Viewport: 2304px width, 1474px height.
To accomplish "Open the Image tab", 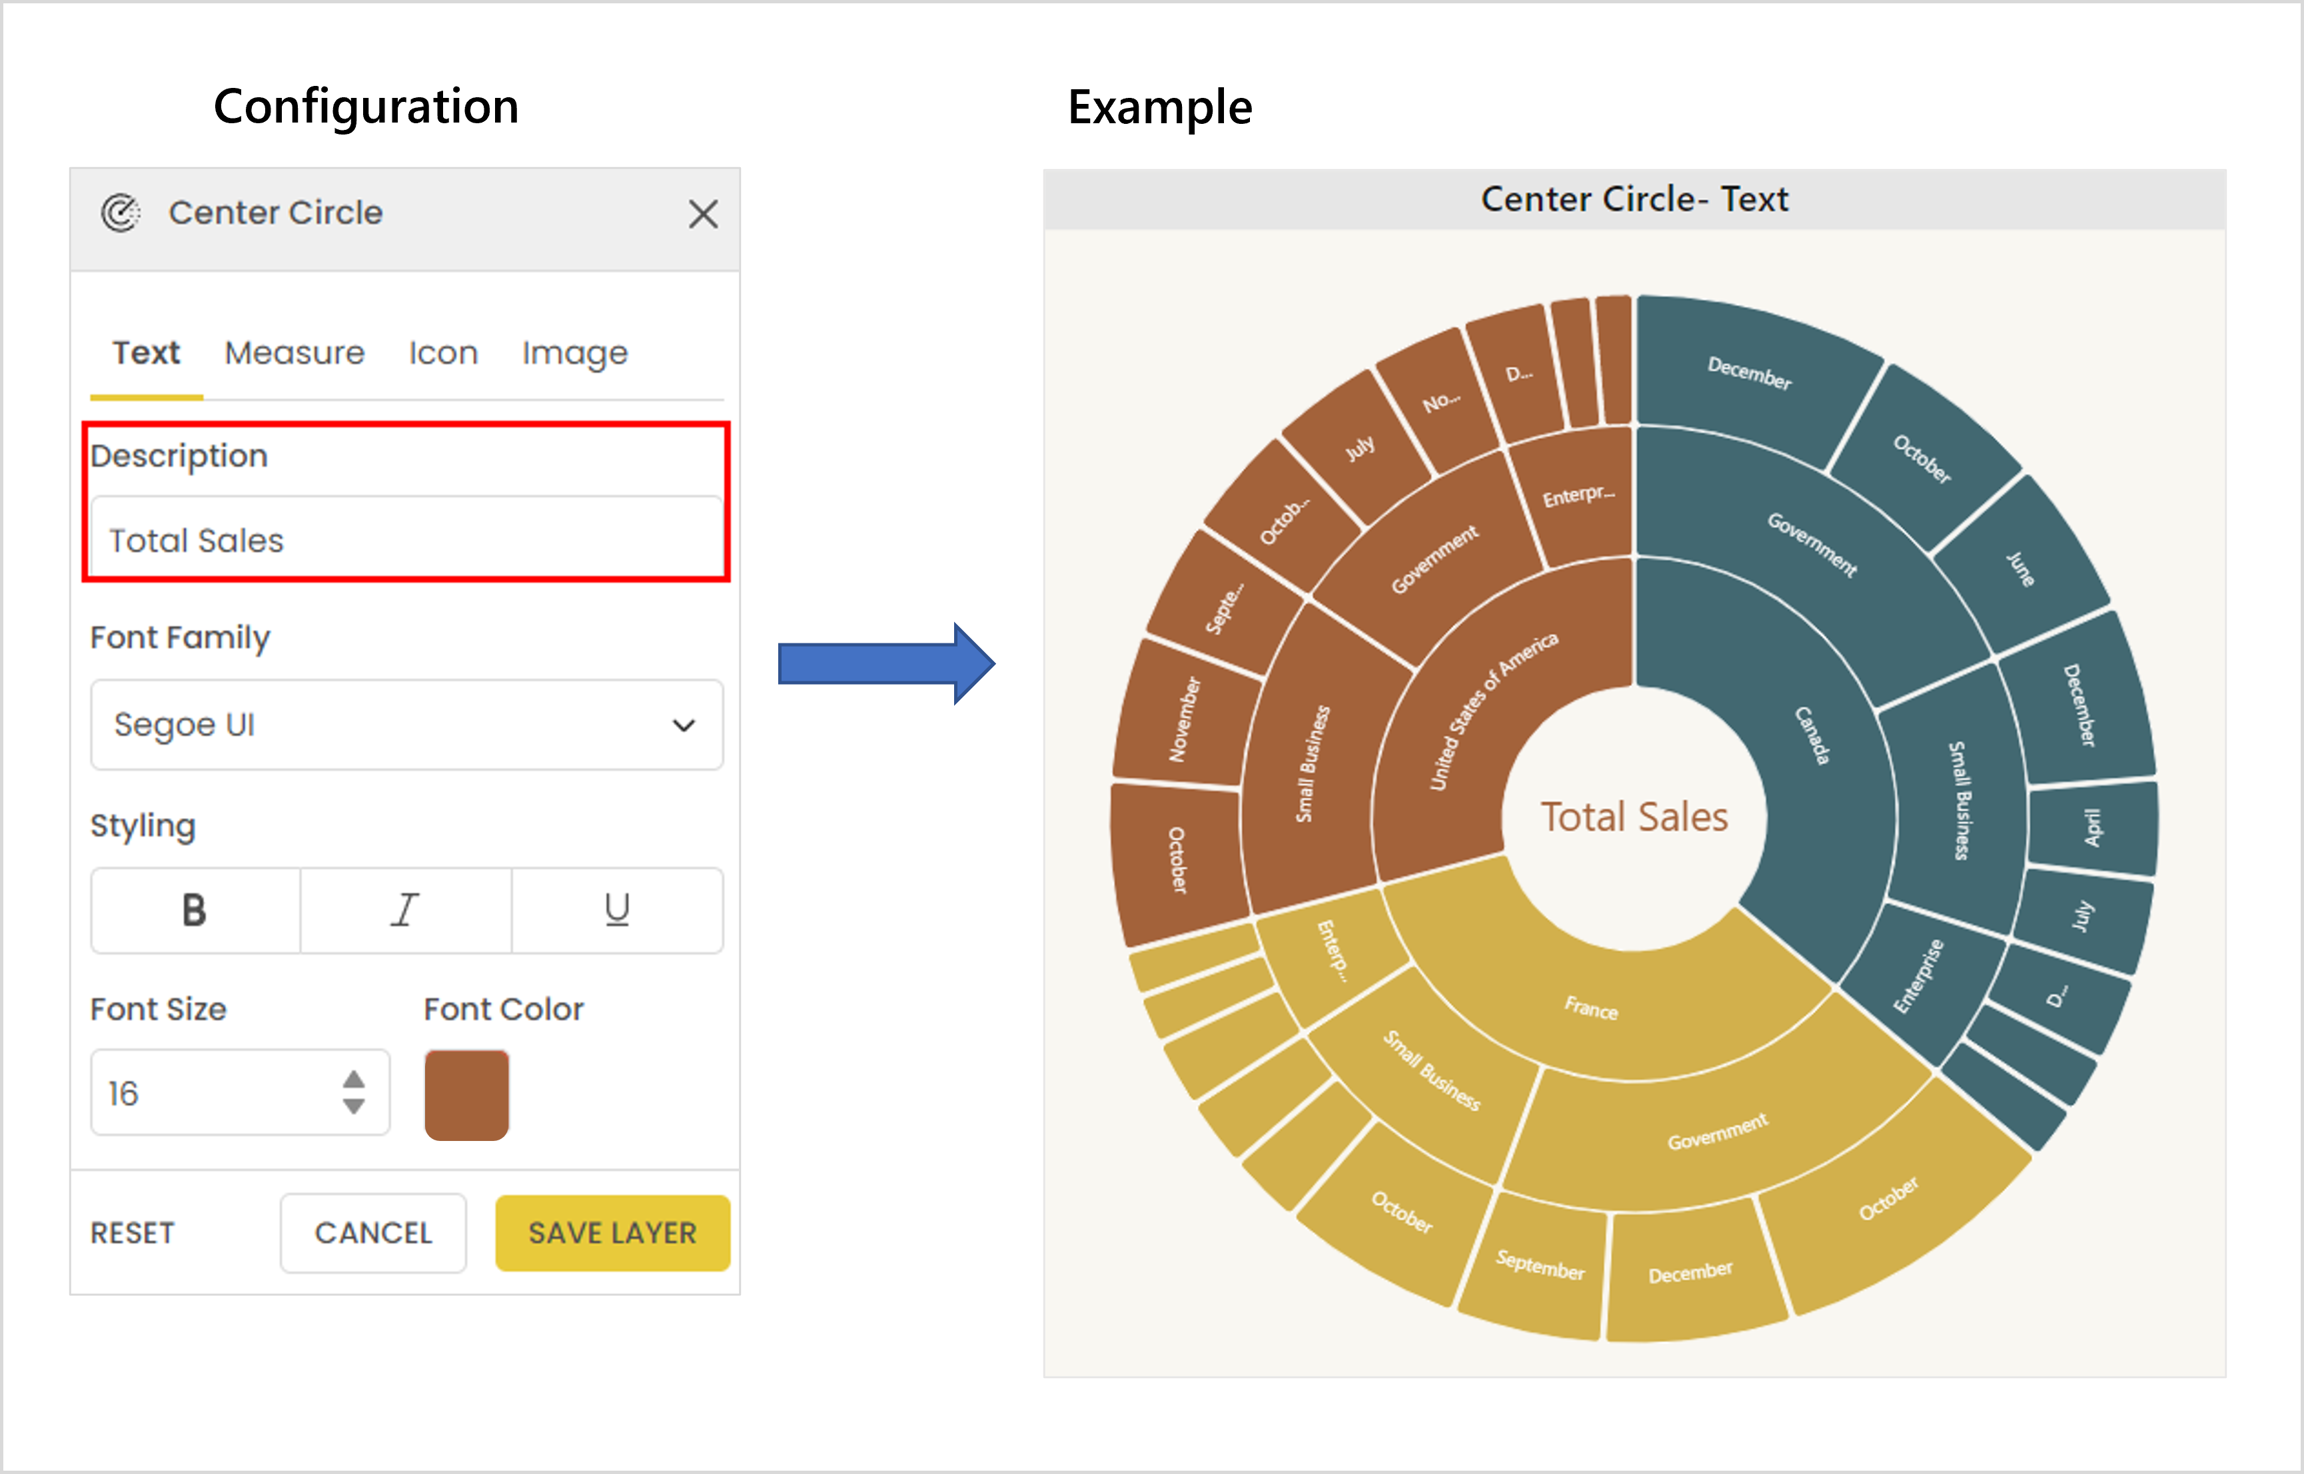I will click(574, 353).
